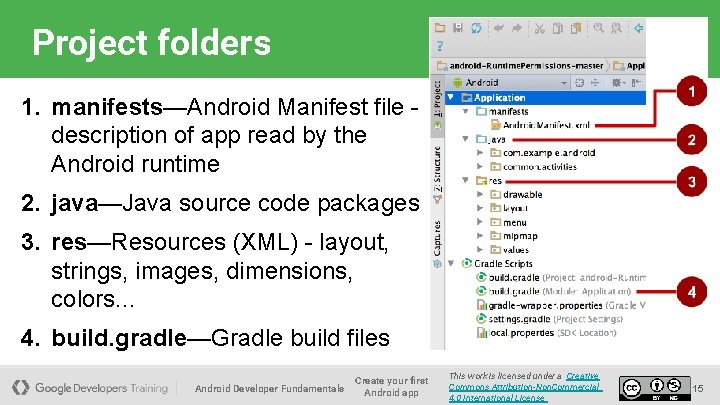Collapse the Application module arrow
Image resolution: width=720 pixels, height=405 pixels.
[x=451, y=97]
